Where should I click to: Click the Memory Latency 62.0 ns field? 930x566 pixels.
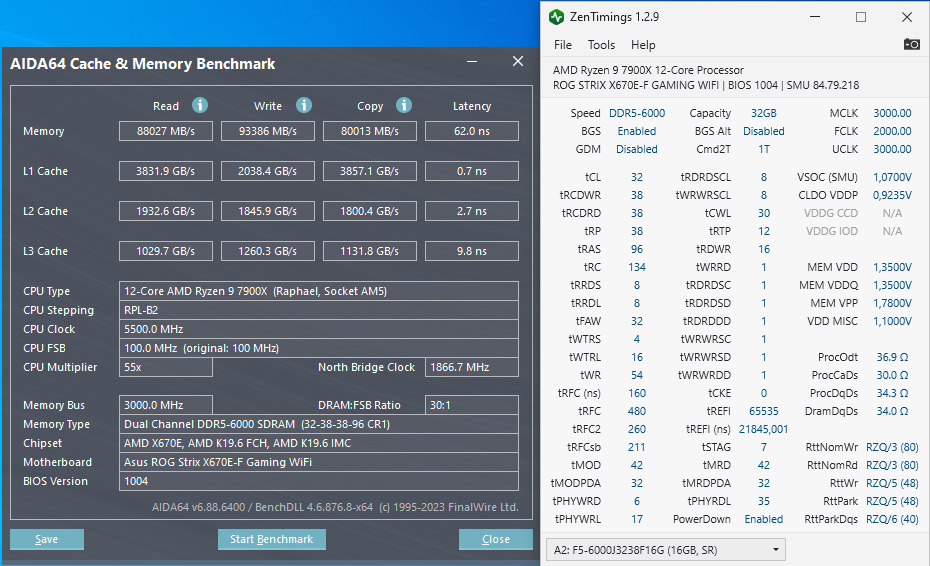tap(472, 131)
